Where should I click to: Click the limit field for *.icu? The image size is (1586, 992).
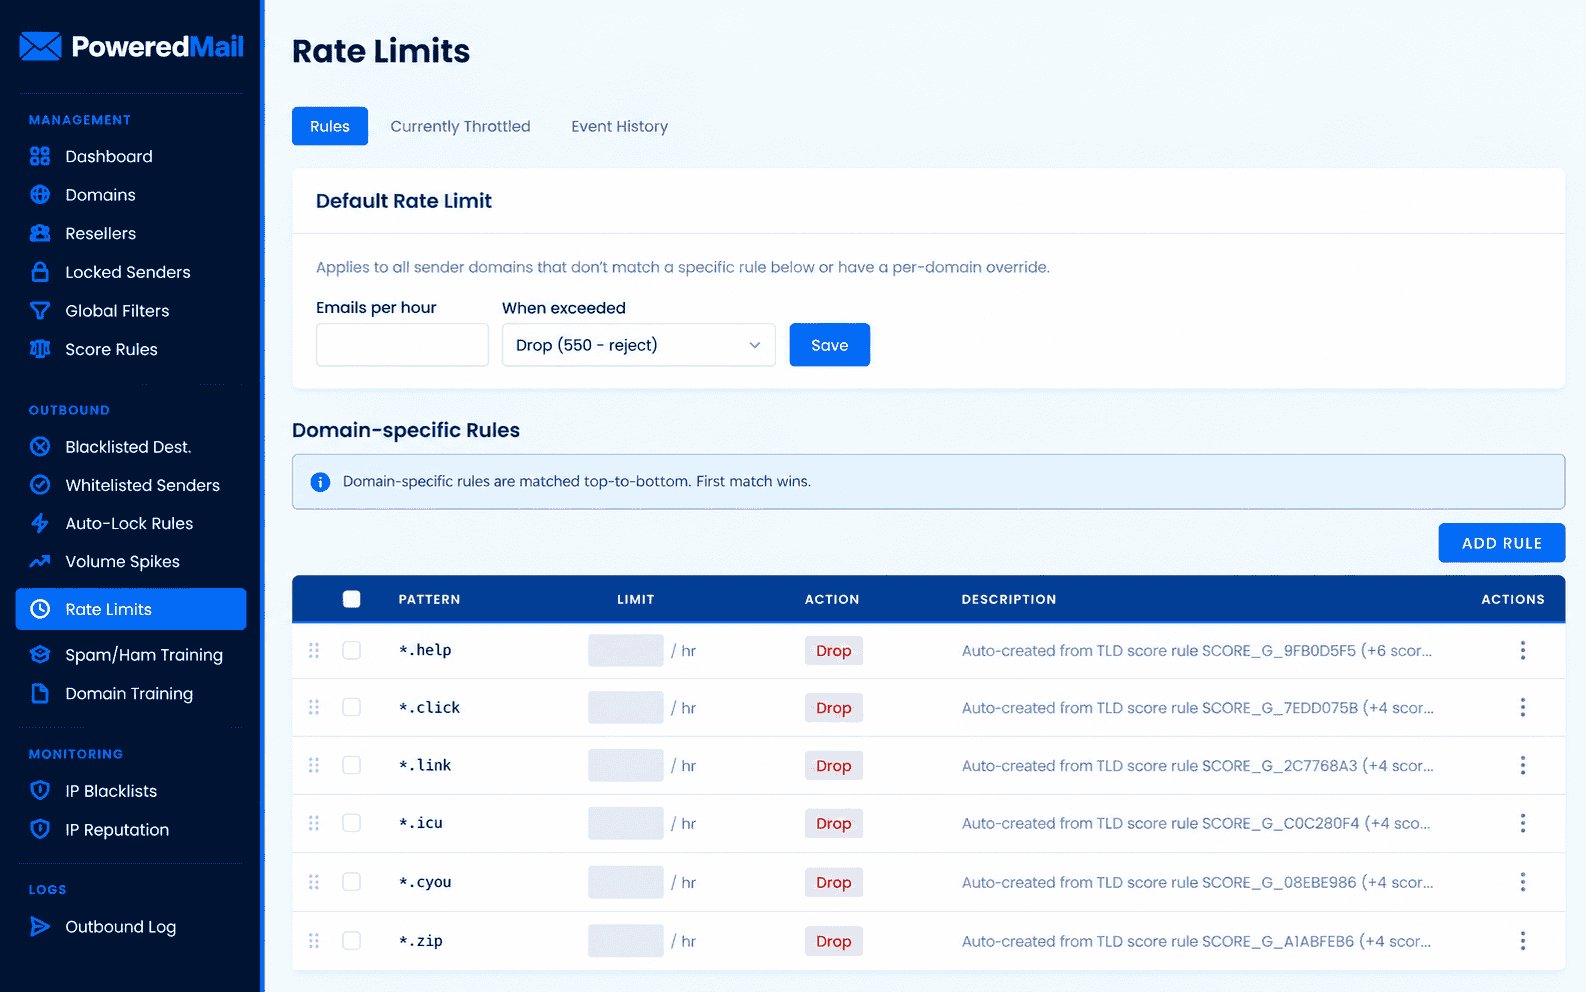point(626,823)
